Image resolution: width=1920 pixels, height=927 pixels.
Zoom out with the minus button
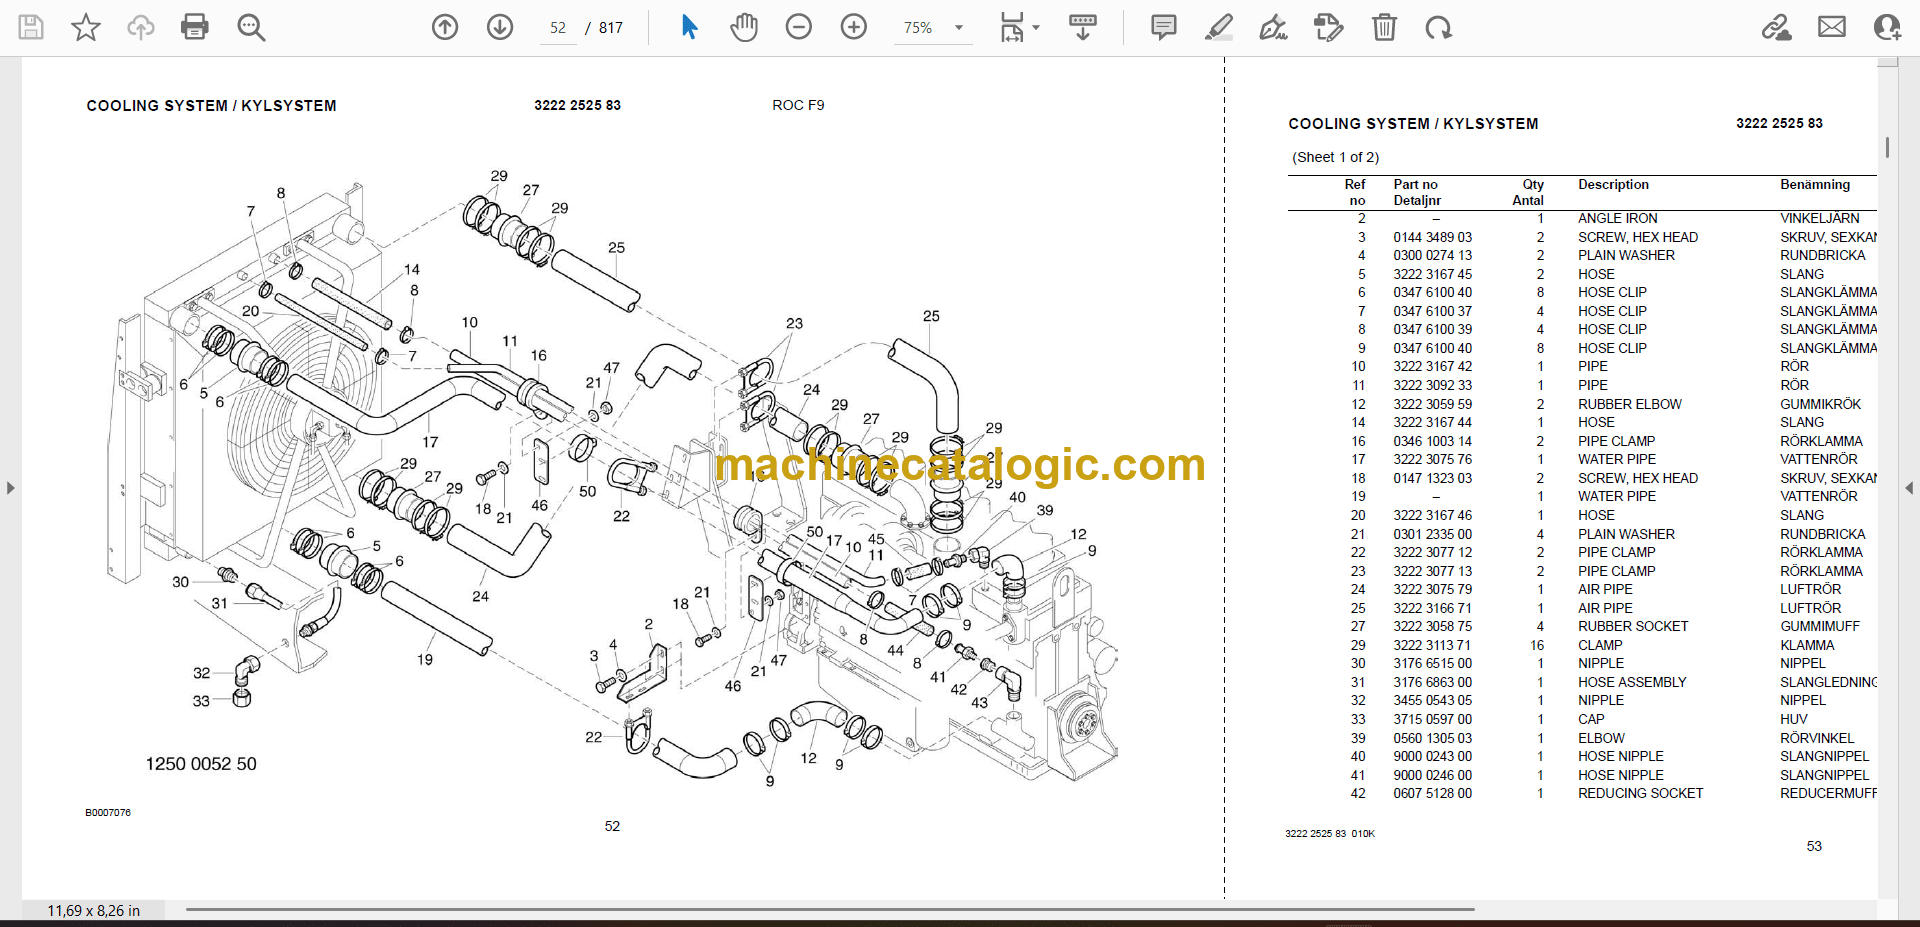point(799,27)
